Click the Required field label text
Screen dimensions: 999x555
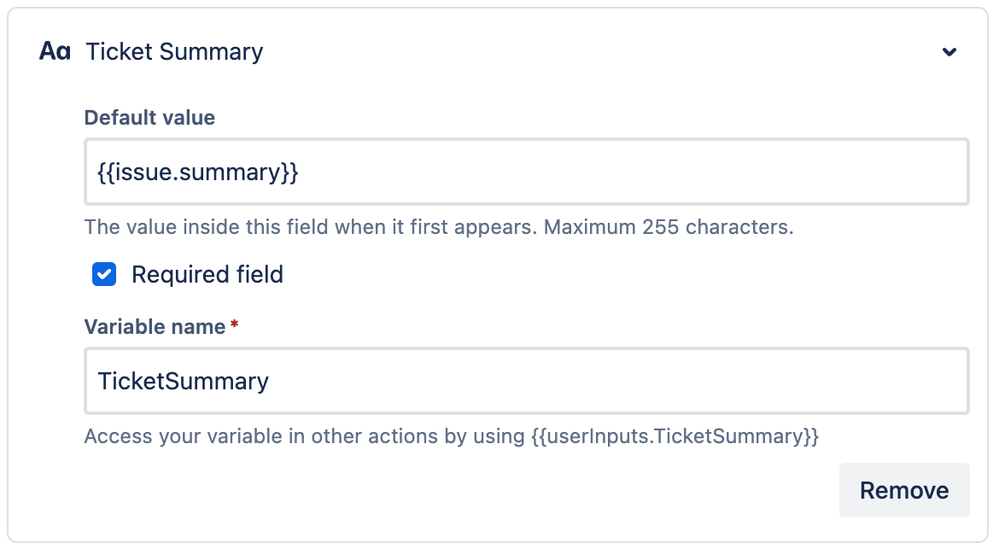[207, 274]
